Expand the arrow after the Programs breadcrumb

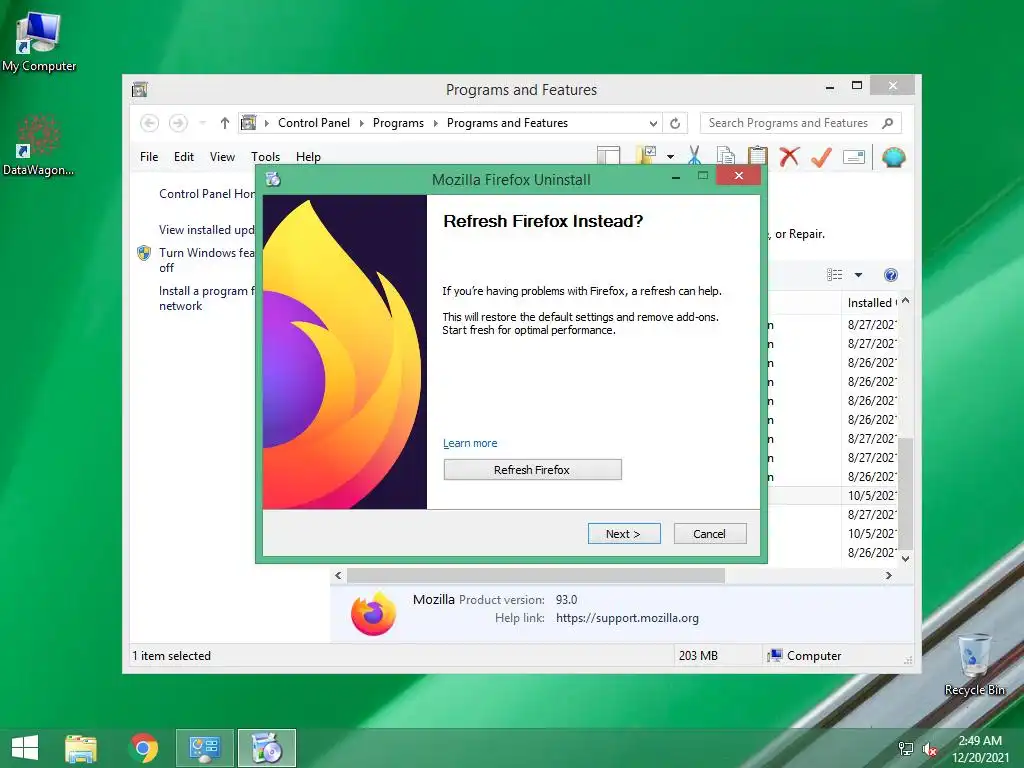(x=436, y=123)
